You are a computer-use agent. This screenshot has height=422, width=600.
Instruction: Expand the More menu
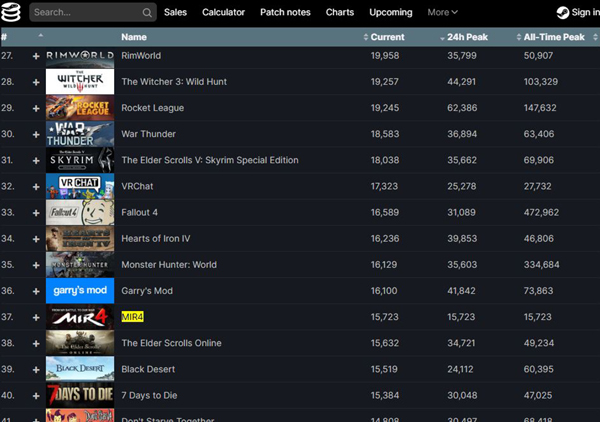[x=442, y=13]
